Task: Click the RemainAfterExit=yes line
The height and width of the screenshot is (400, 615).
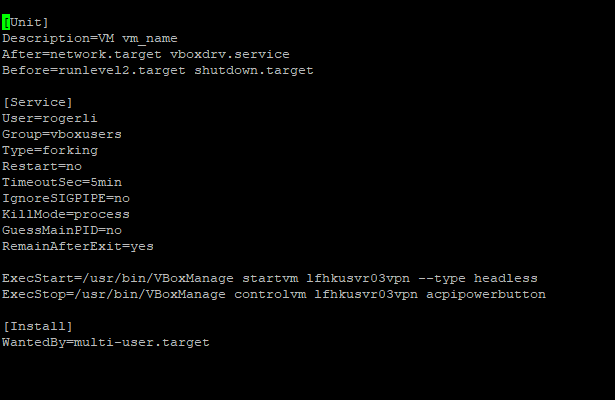Action: click(x=78, y=246)
